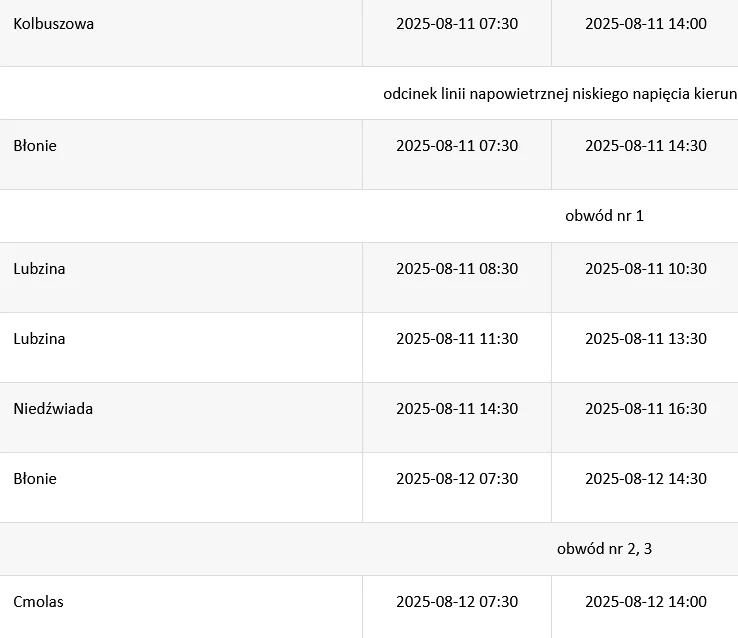Click the Kolbuszowa location cell

coord(54,24)
